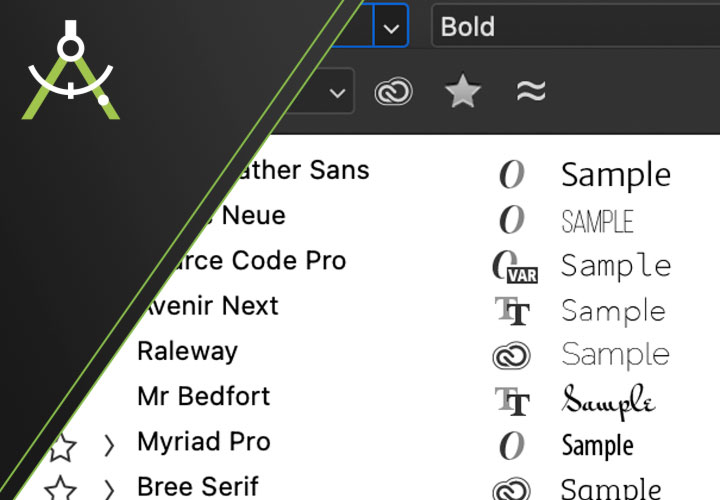
Task: Click the Bold font style field
Action: [576, 26]
